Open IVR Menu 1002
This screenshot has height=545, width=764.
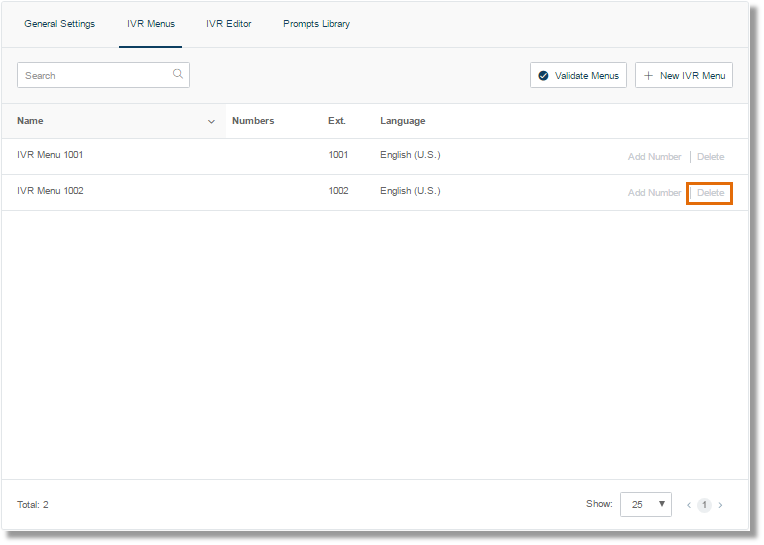tap(50, 191)
